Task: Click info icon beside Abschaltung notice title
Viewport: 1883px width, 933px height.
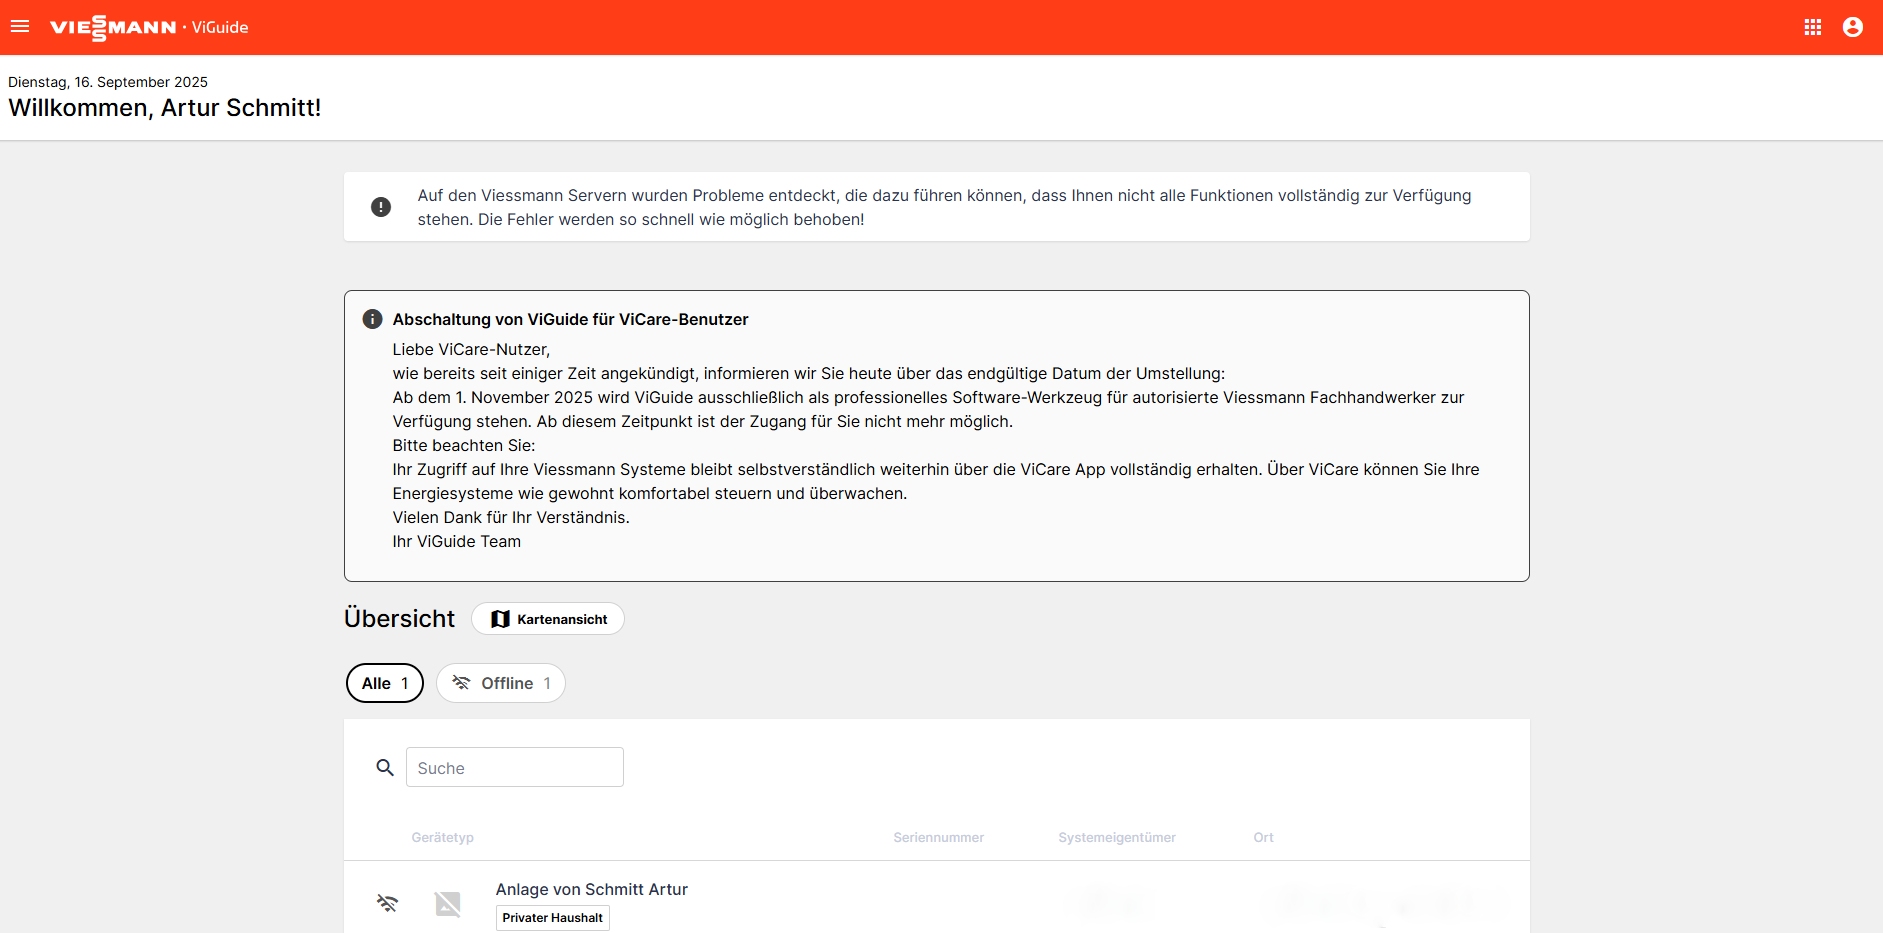Action: (x=372, y=319)
